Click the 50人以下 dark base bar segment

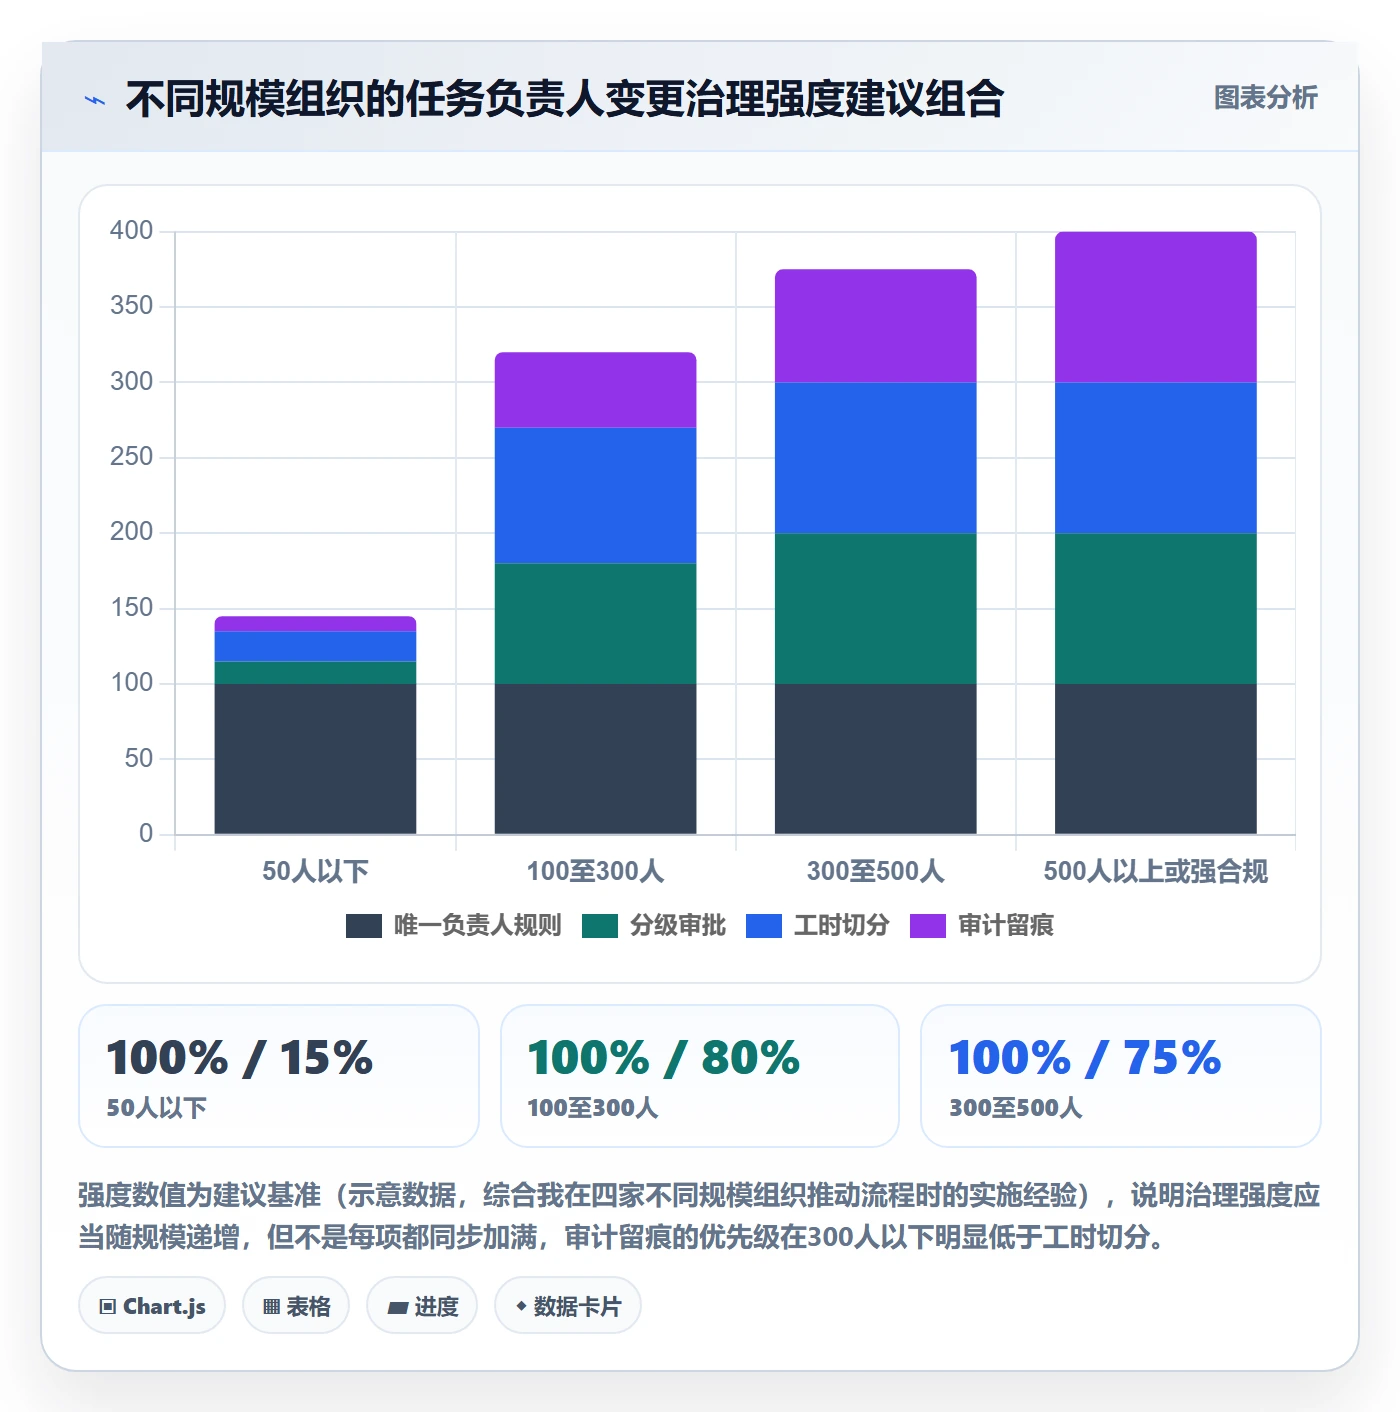pos(315,759)
